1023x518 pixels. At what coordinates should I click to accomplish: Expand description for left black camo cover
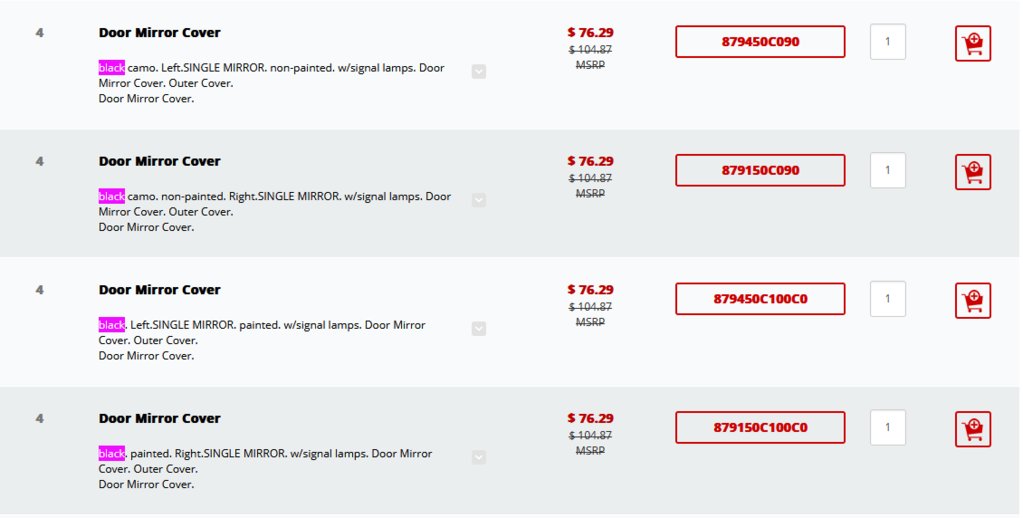click(x=479, y=71)
